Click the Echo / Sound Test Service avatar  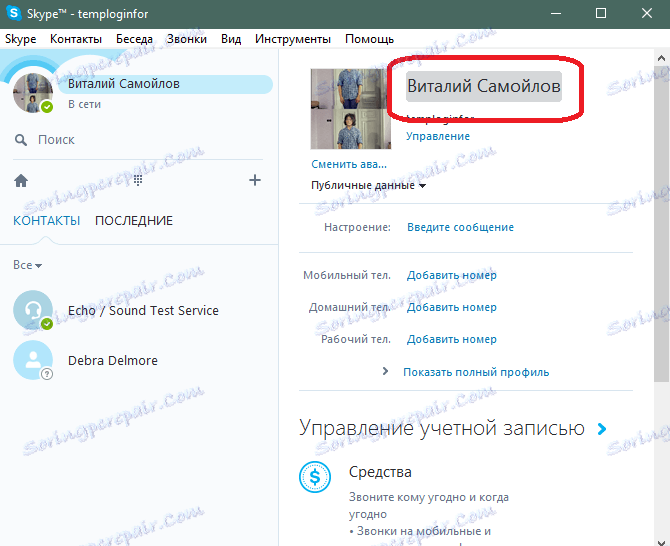(x=33, y=310)
